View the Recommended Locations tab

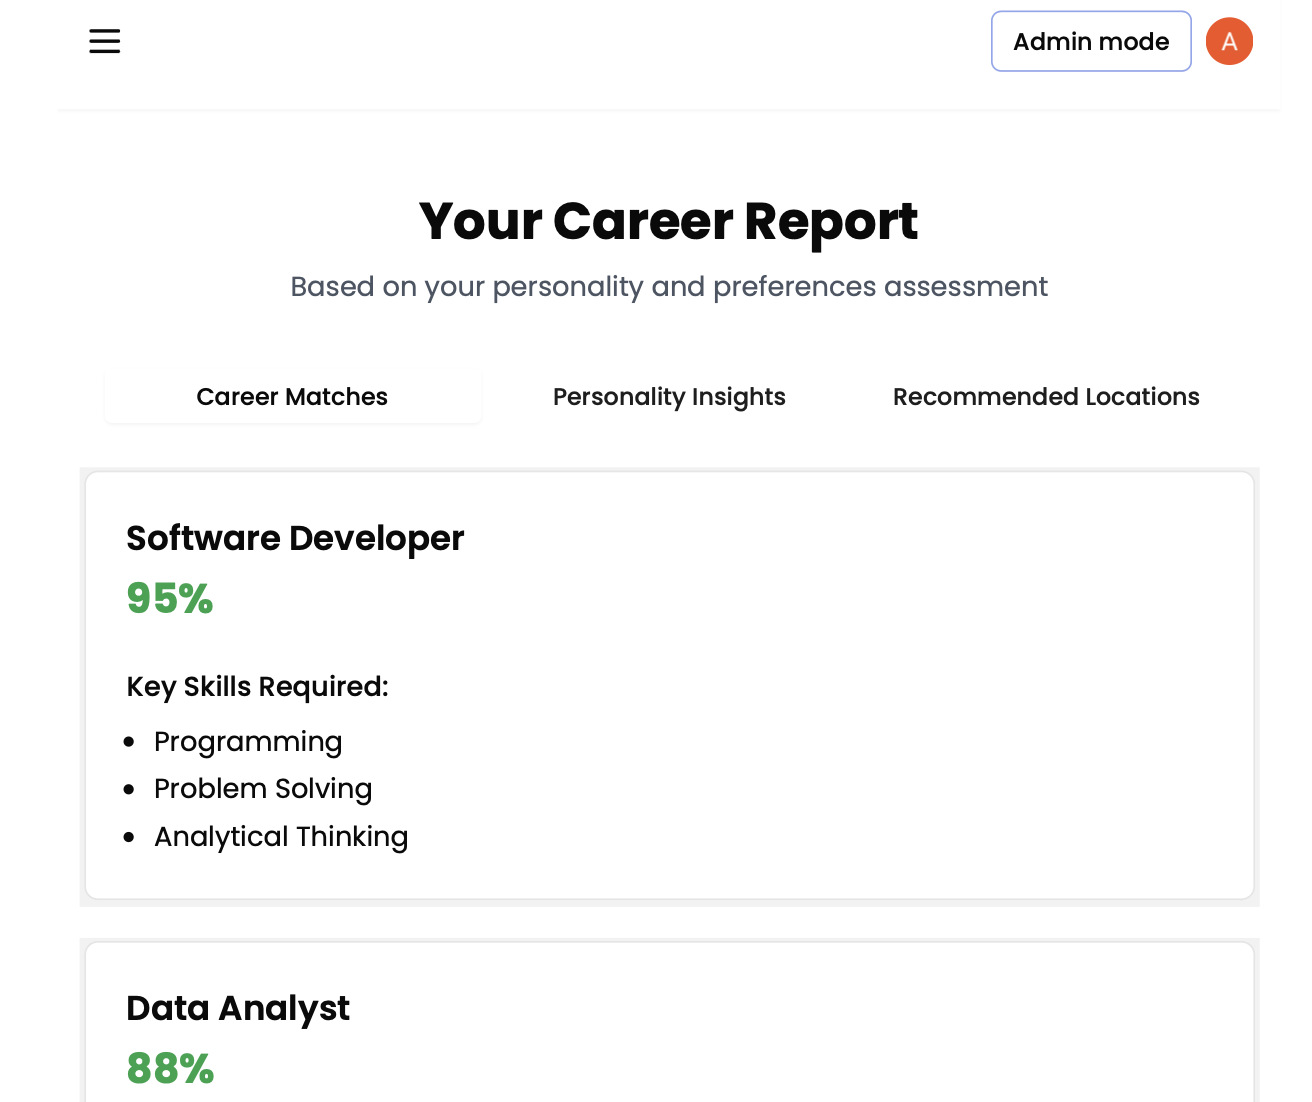click(1046, 396)
